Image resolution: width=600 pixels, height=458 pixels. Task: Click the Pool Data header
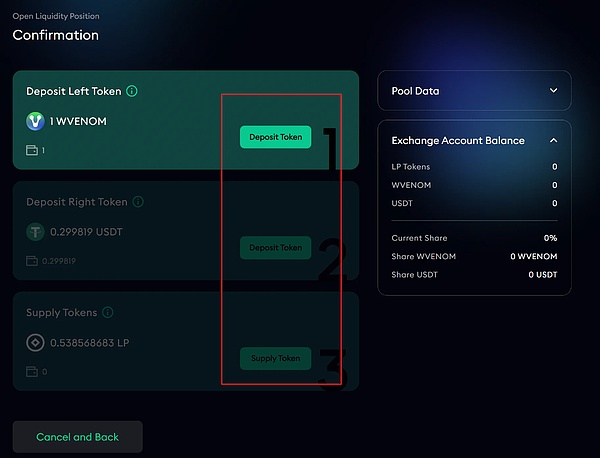474,91
